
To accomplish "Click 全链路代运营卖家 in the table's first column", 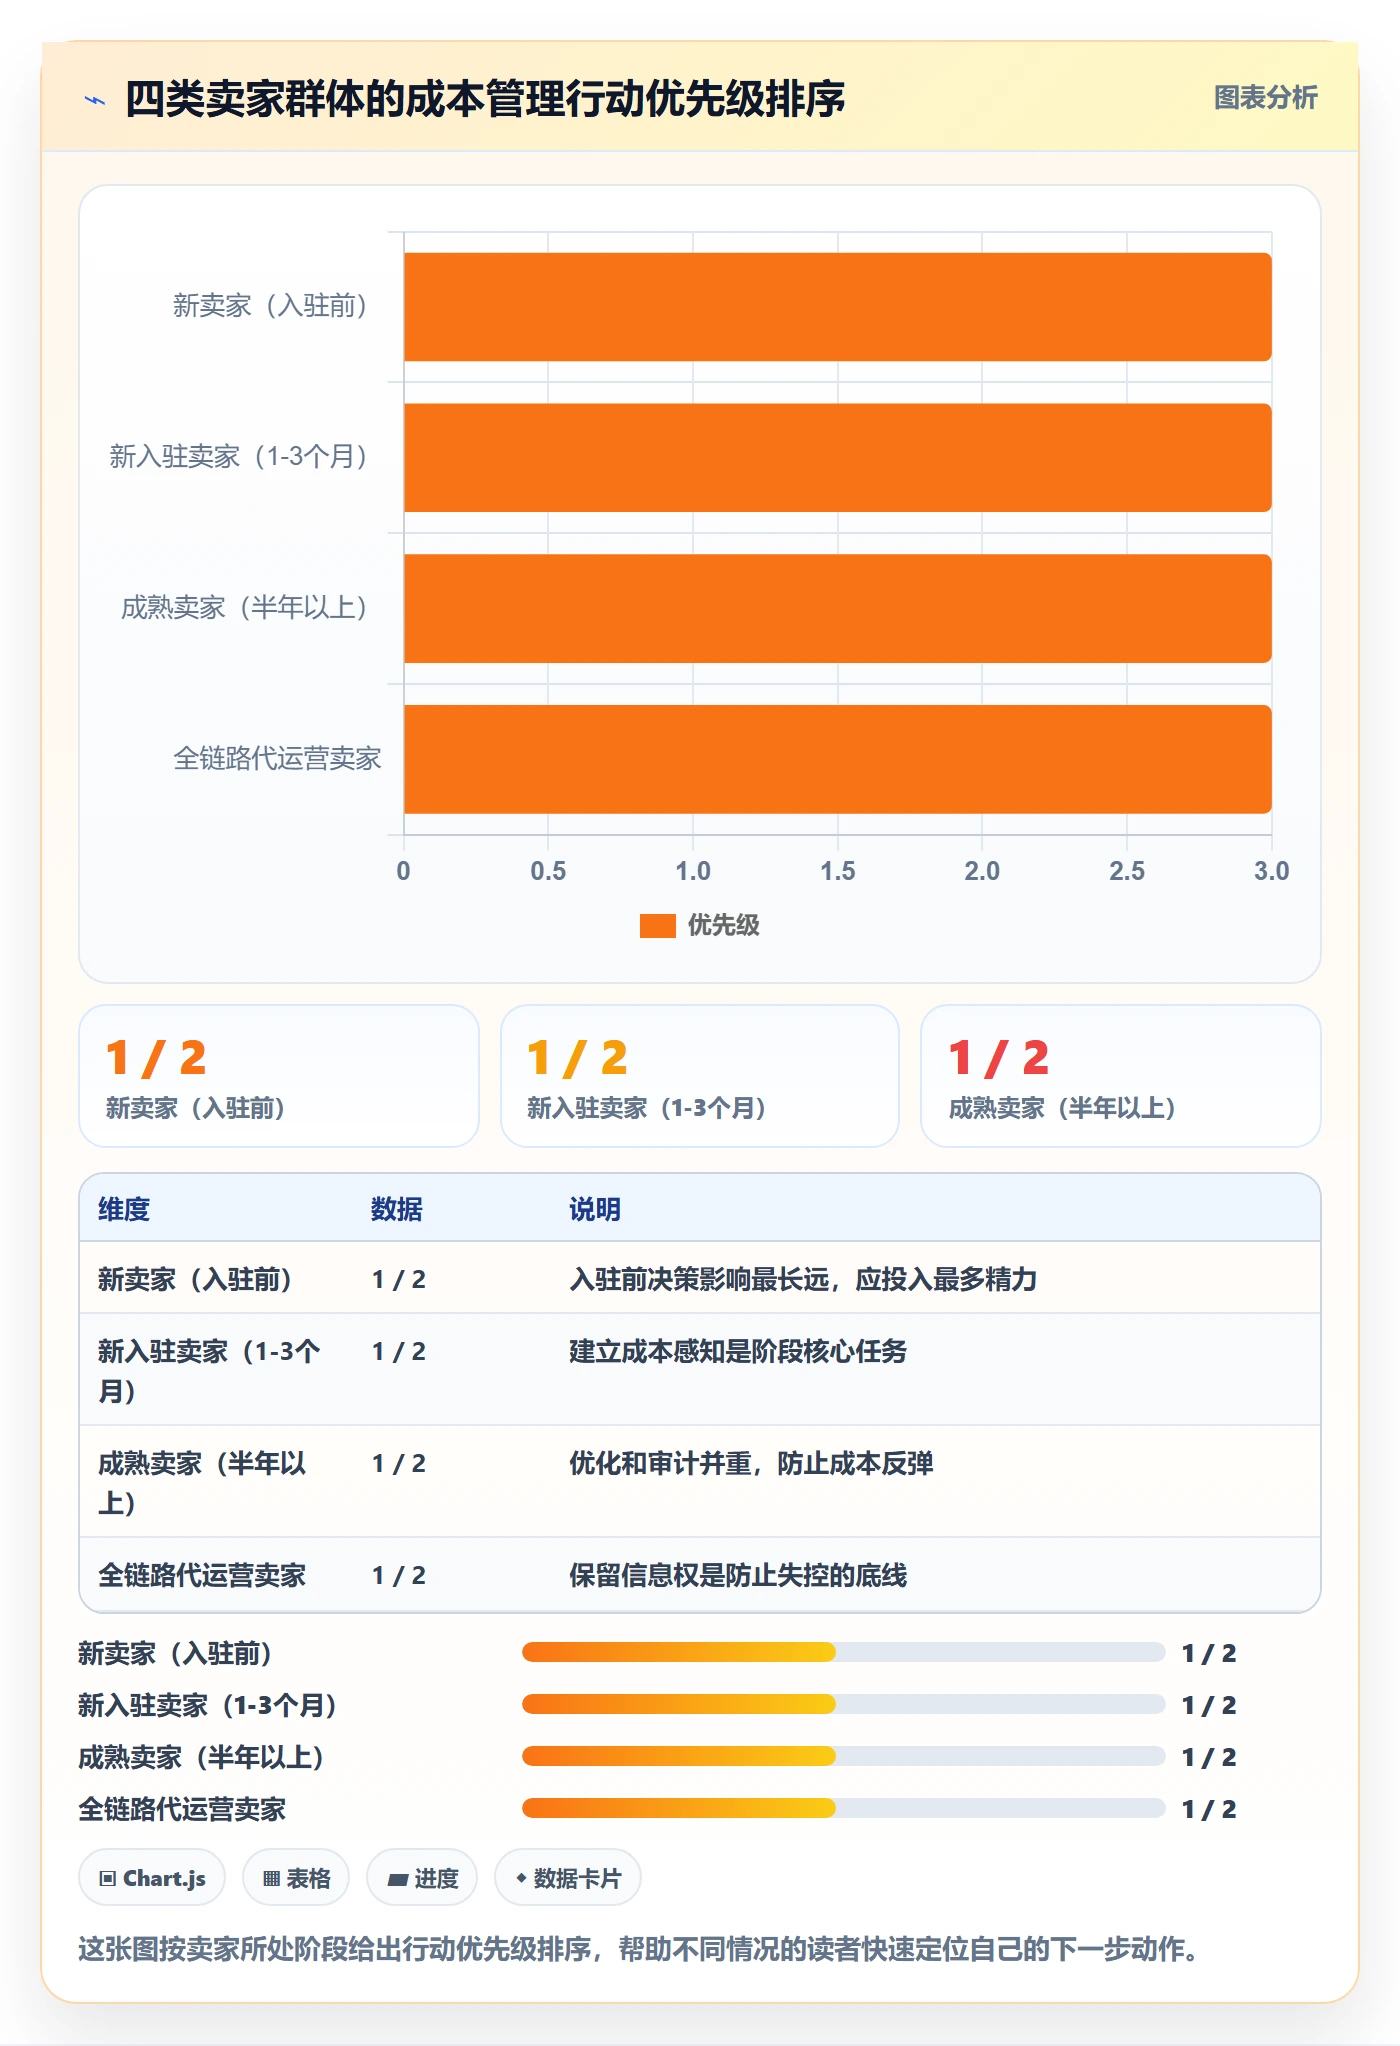I will [202, 1575].
